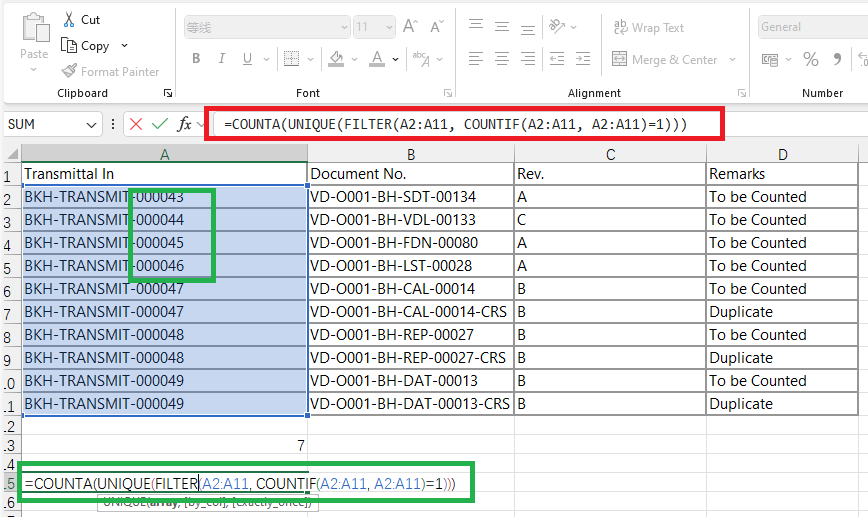Decrease font size with smaller A icon
868x517 pixels.
click(437, 26)
